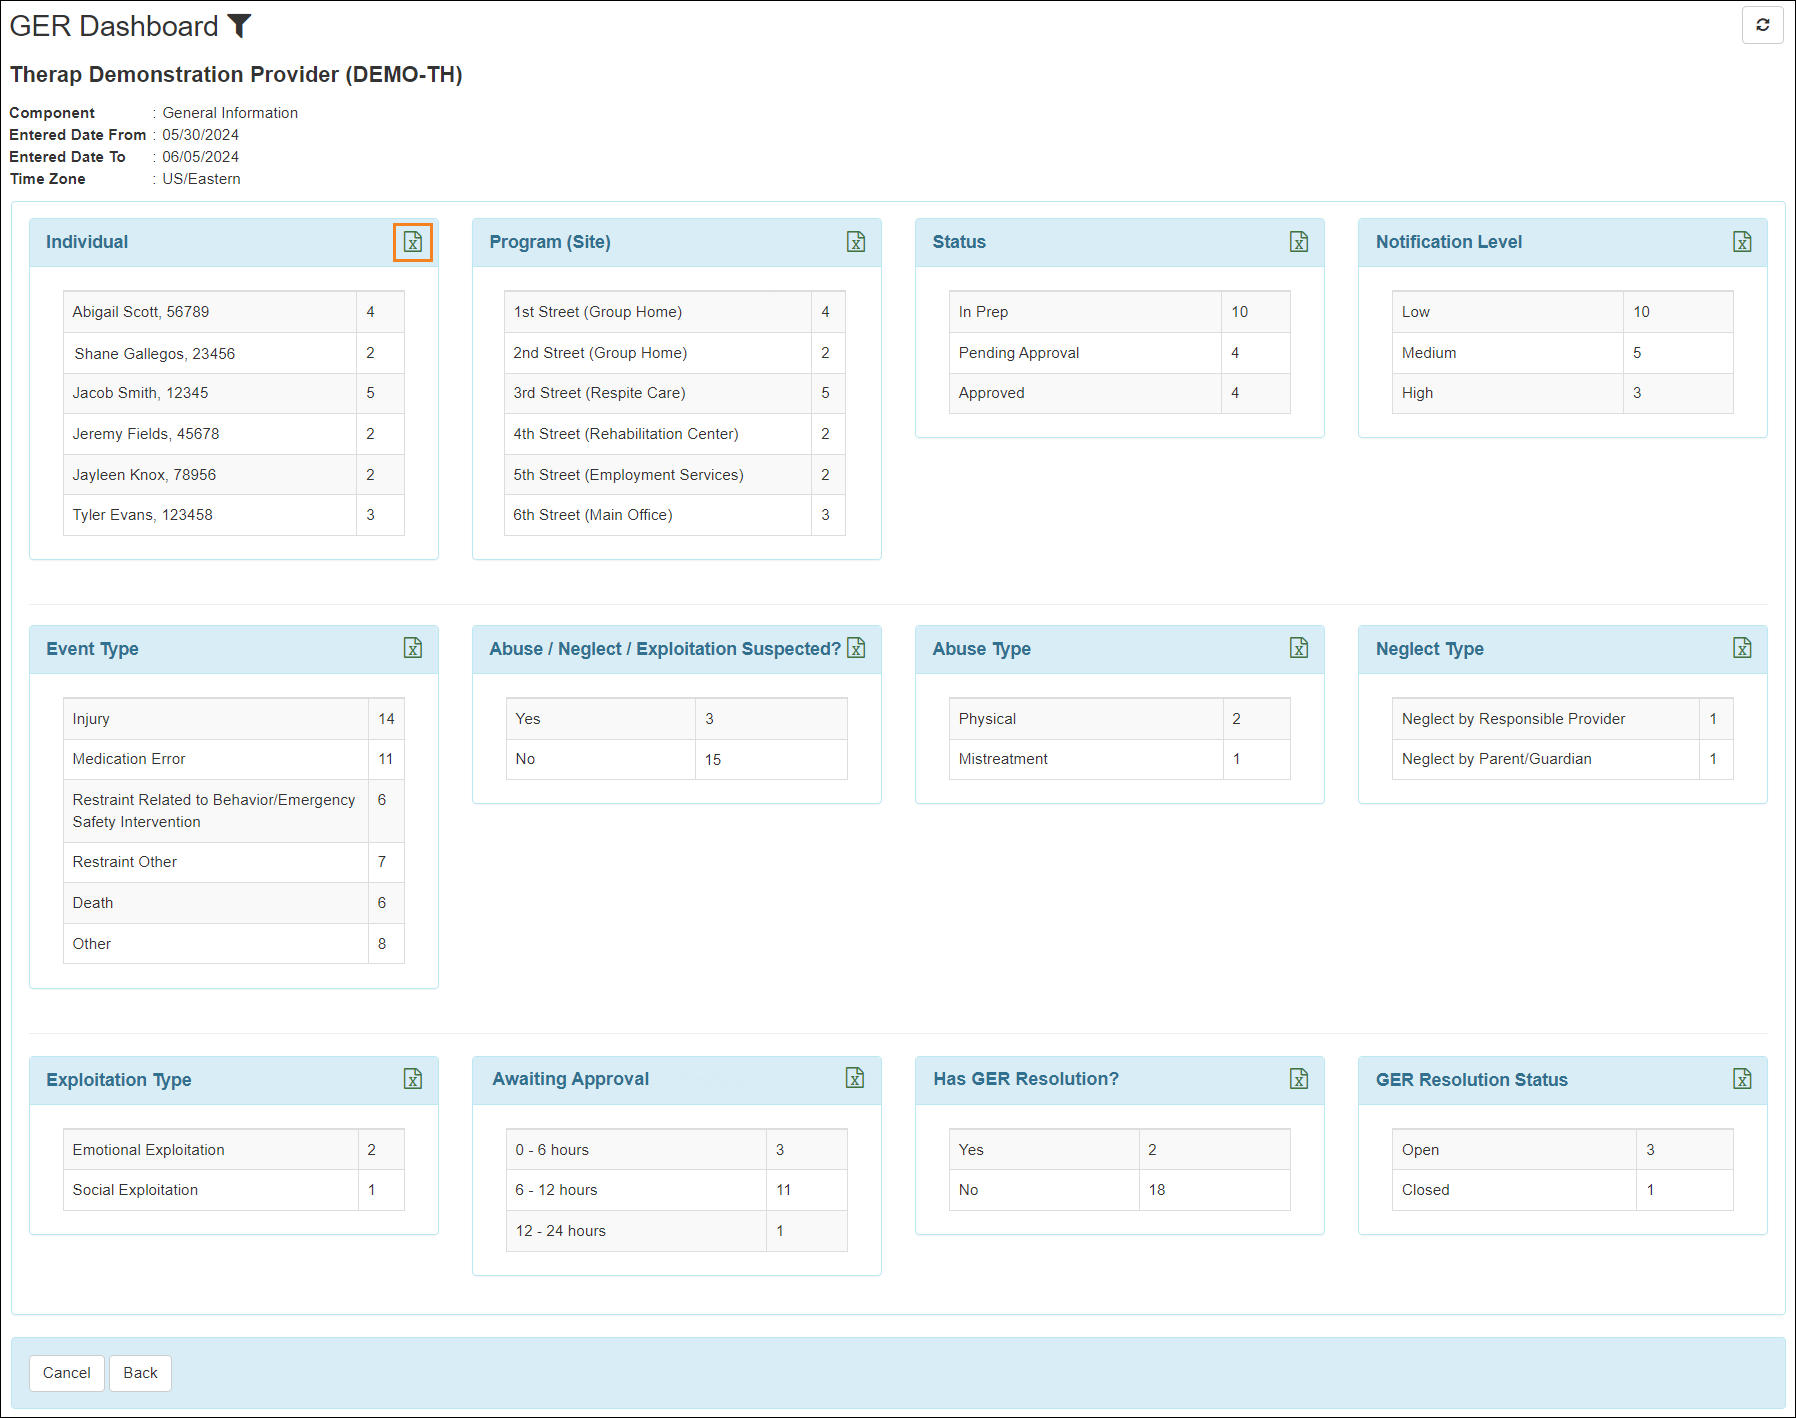The height and width of the screenshot is (1418, 1796).
Task: Open count 5 link for Jacob Smith
Action: (370, 393)
